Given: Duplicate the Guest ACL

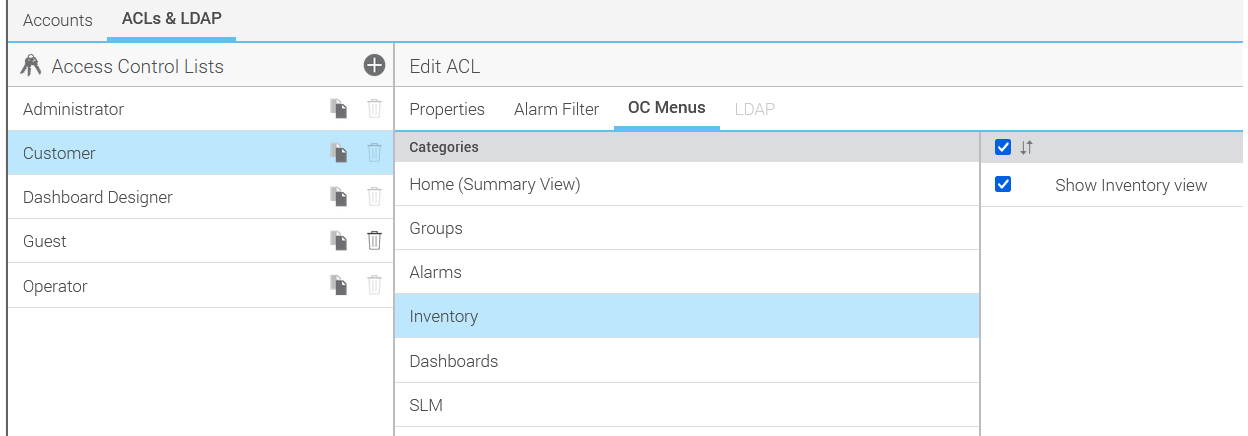Looking at the screenshot, I should point(339,241).
